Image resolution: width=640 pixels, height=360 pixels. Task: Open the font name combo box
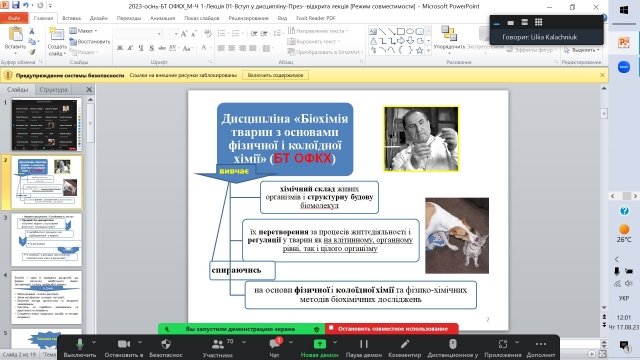(138, 33)
